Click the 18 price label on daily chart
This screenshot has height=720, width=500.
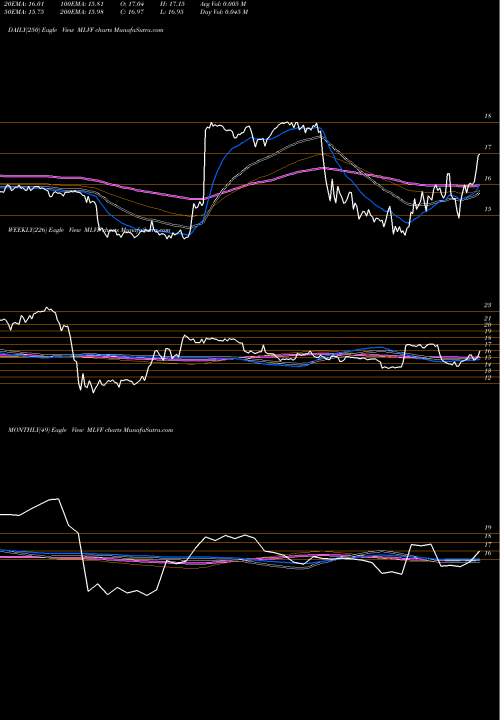tap(488, 116)
